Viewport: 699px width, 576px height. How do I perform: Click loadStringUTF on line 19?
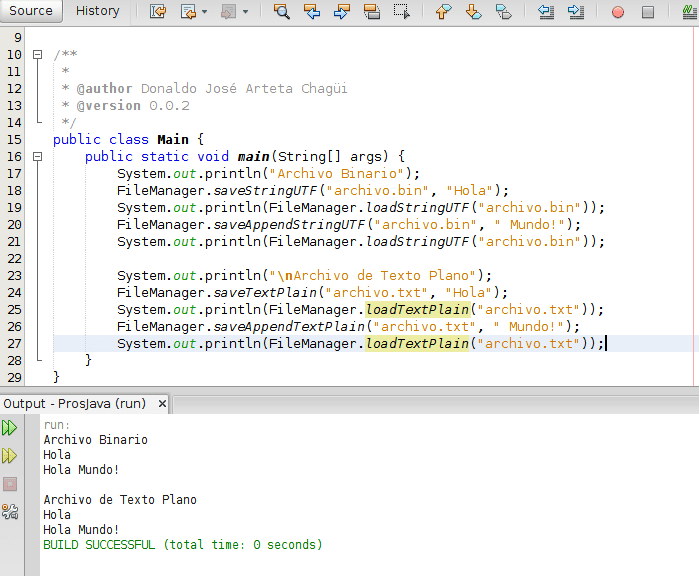coord(417,208)
